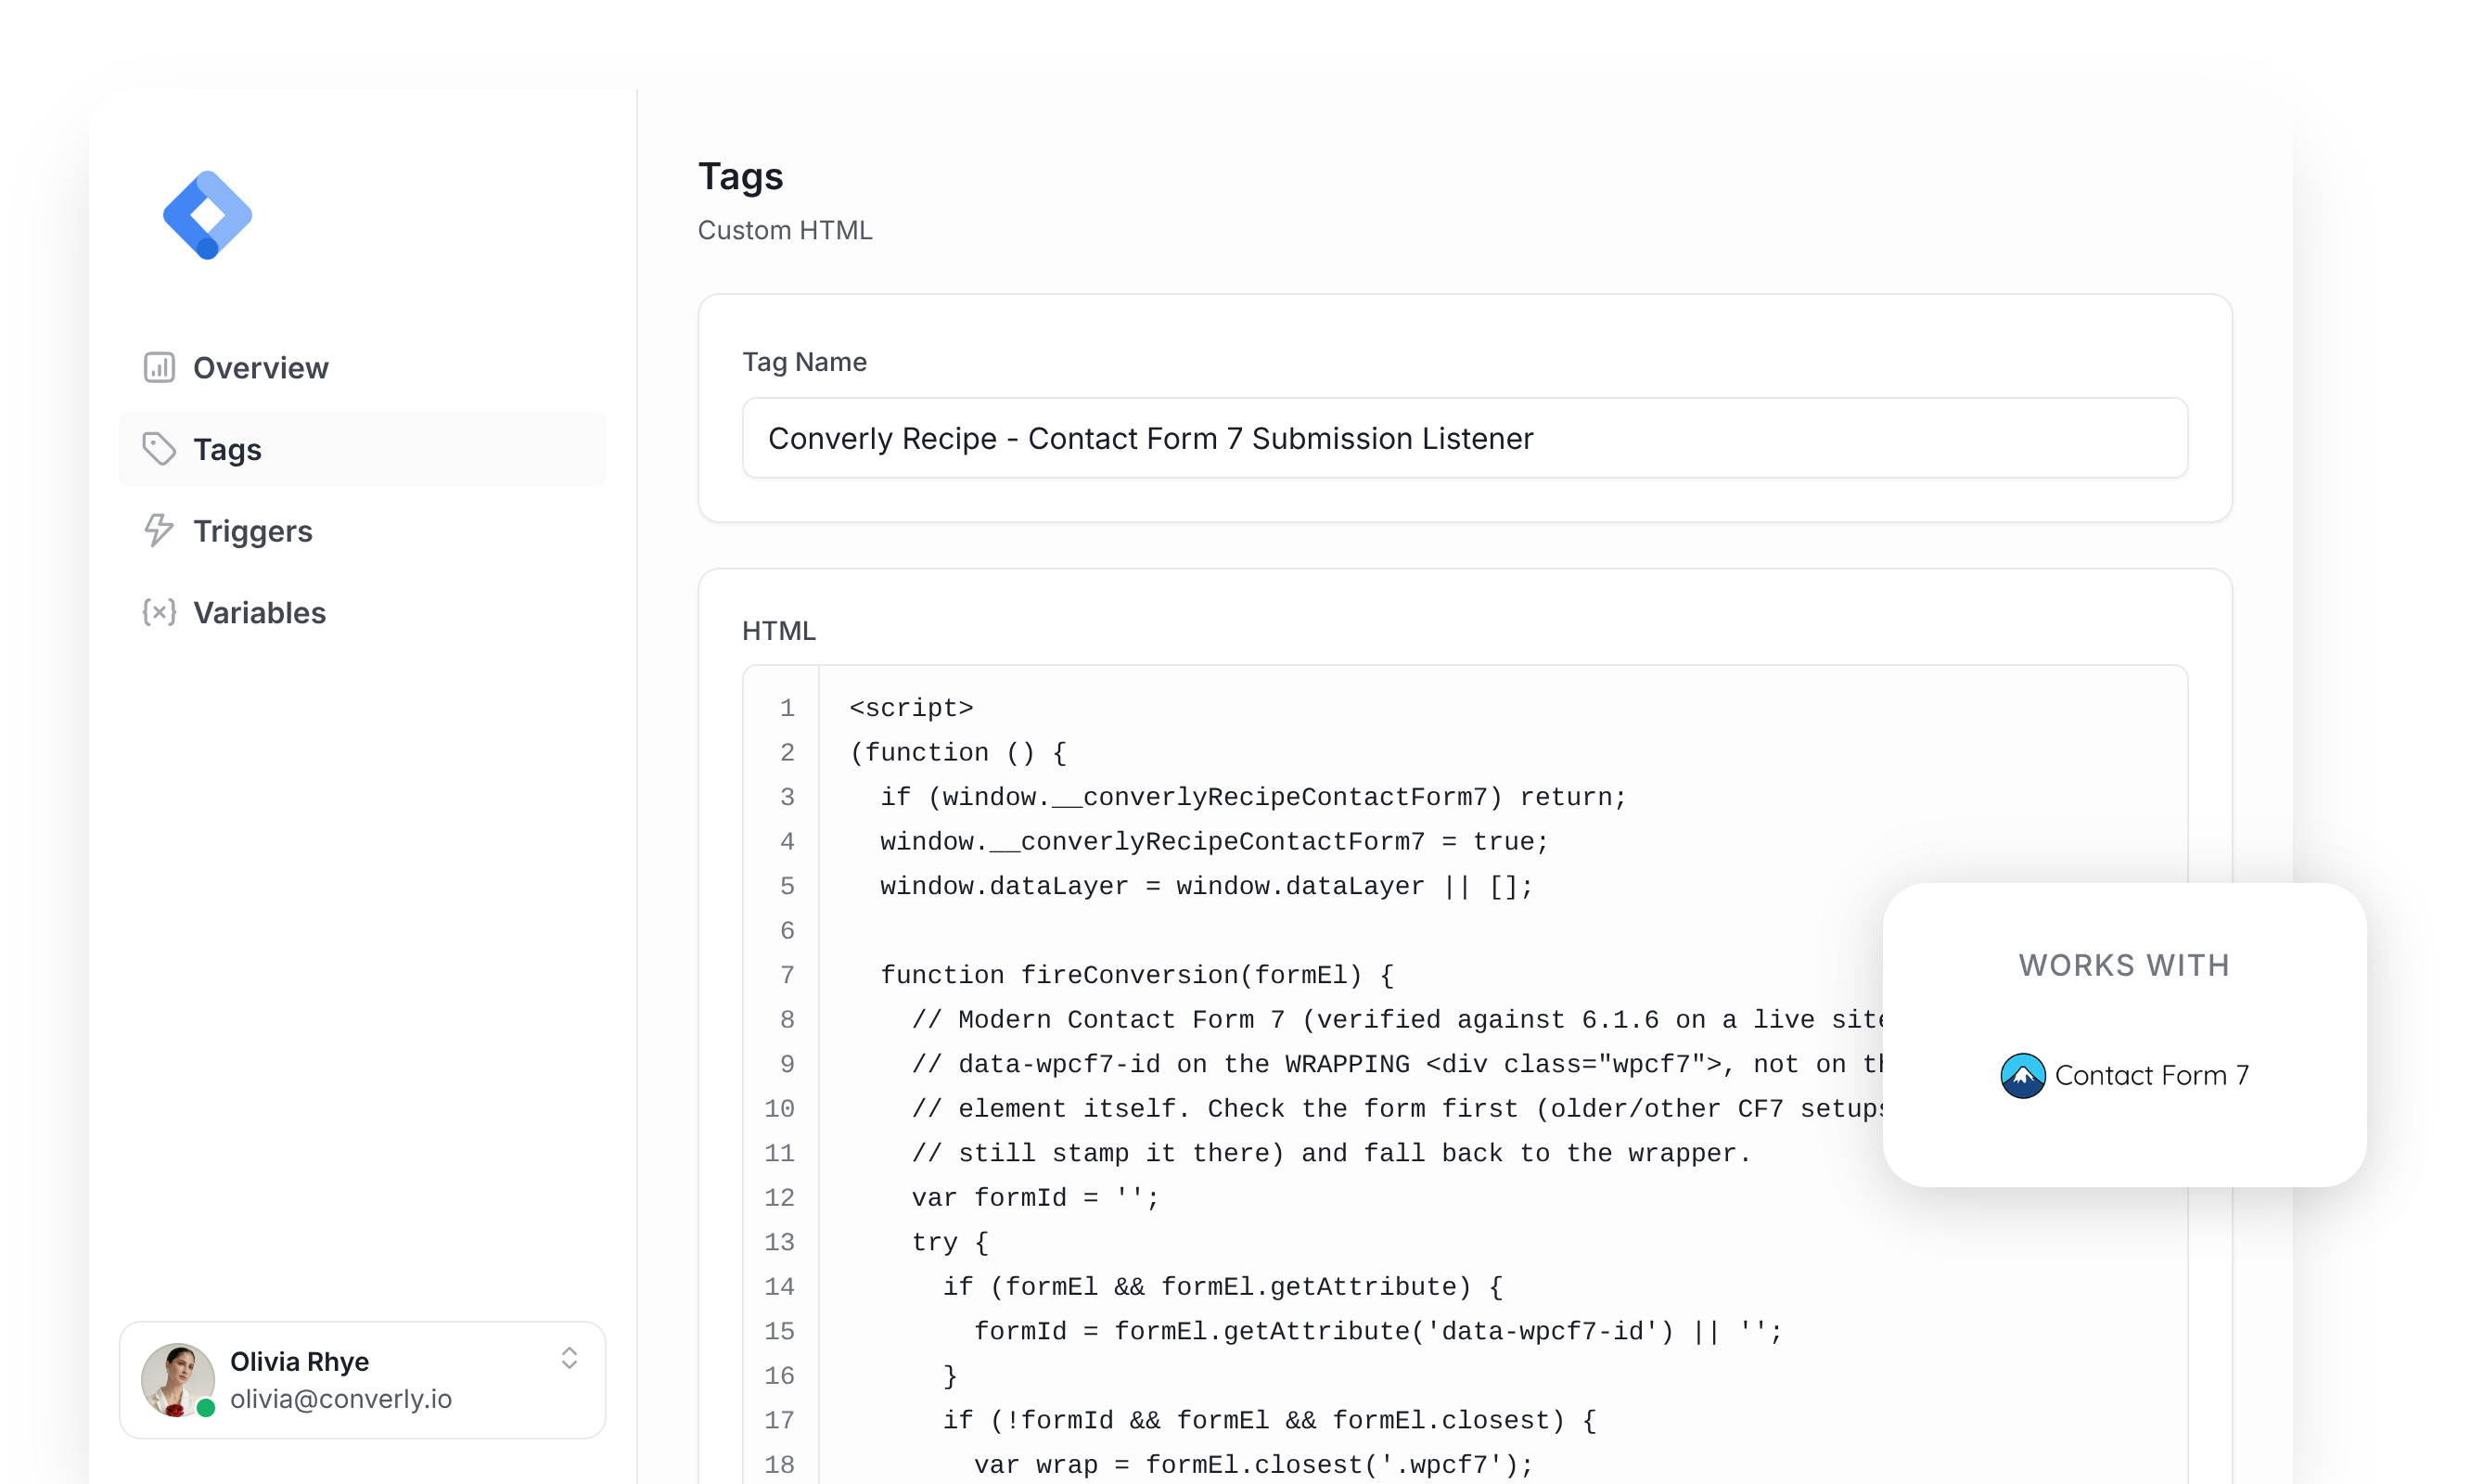Click the Tags page heading
Image resolution: width=2471 pixels, height=1484 pixels.
point(740,176)
